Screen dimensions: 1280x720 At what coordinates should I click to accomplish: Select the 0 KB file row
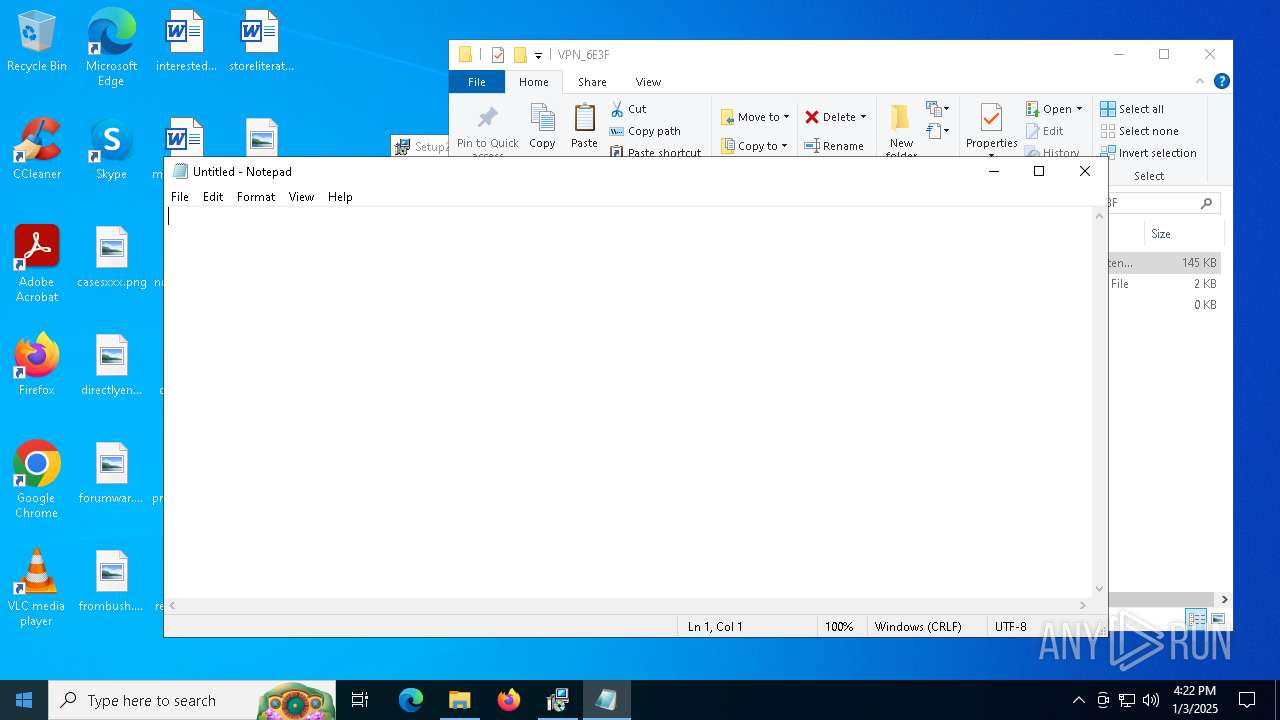point(1164,305)
